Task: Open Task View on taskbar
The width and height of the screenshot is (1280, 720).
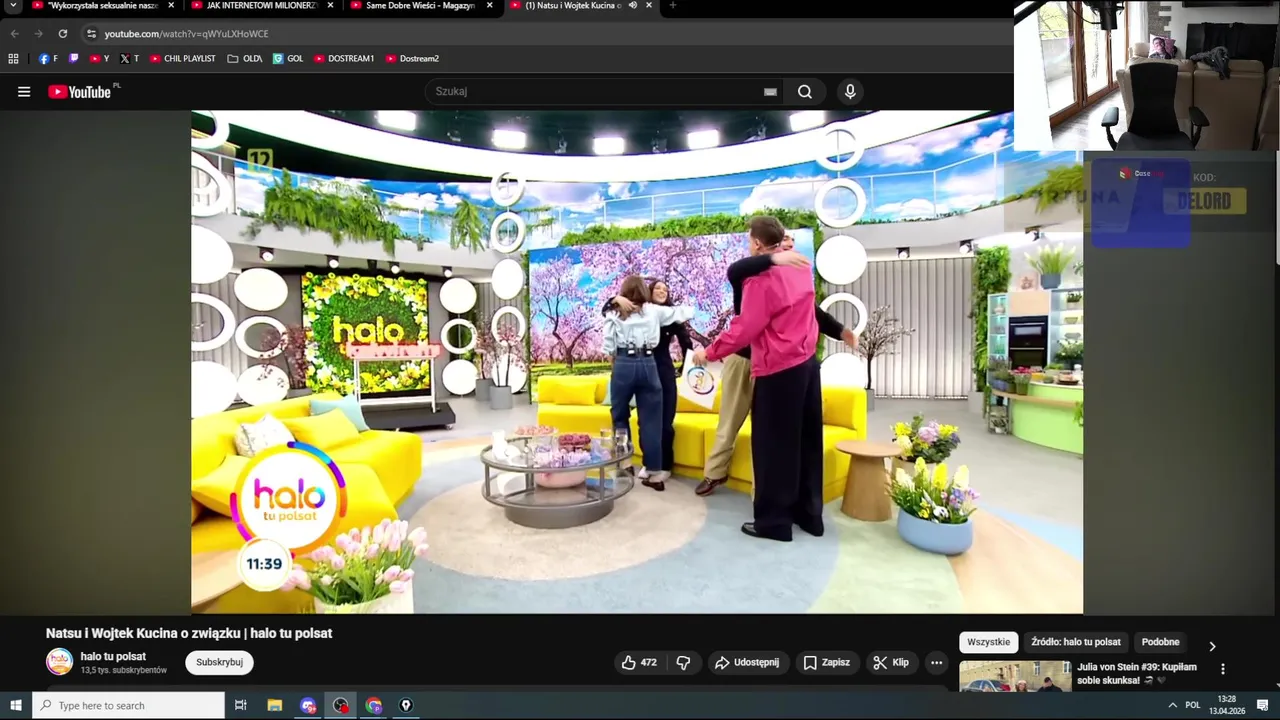Action: [x=241, y=705]
